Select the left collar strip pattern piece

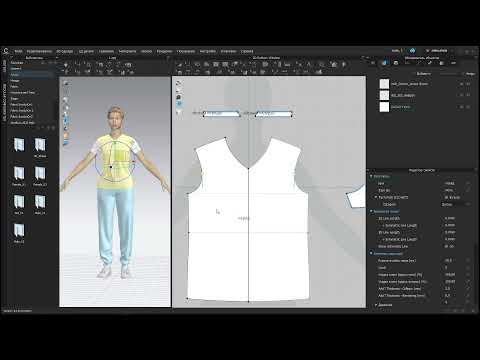tap(221, 114)
